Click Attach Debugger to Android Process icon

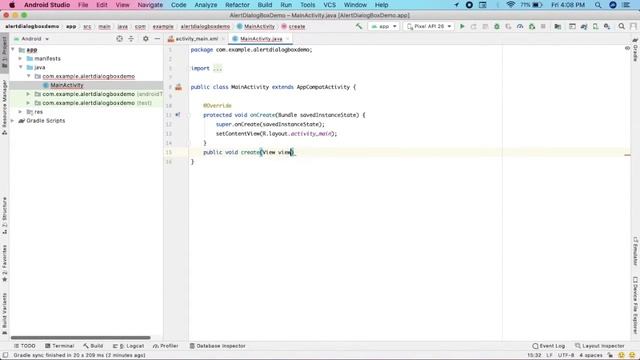coord(532,26)
